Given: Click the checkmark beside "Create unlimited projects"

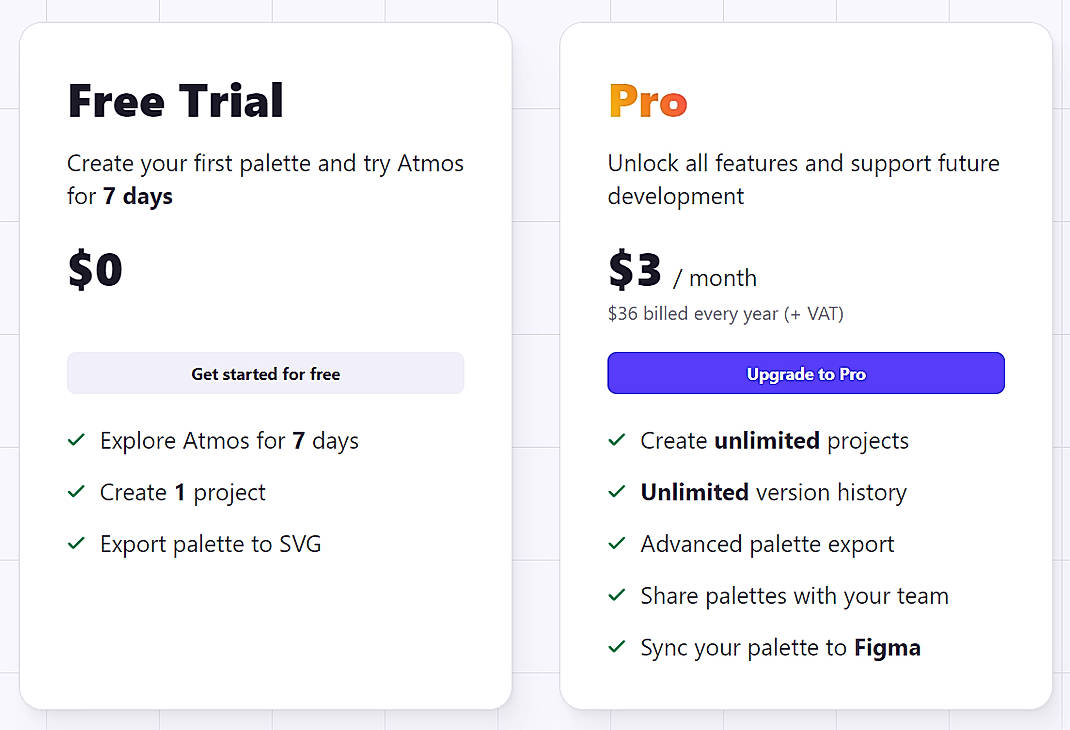Looking at the screenshot, I should [x=617, y=440].
